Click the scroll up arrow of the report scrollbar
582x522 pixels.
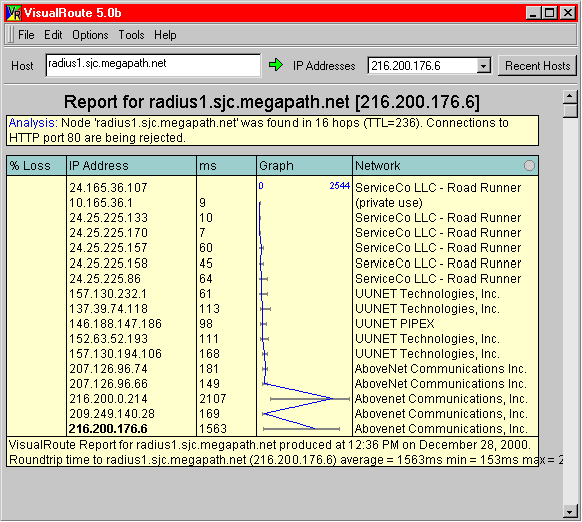(x=569, y=97)
